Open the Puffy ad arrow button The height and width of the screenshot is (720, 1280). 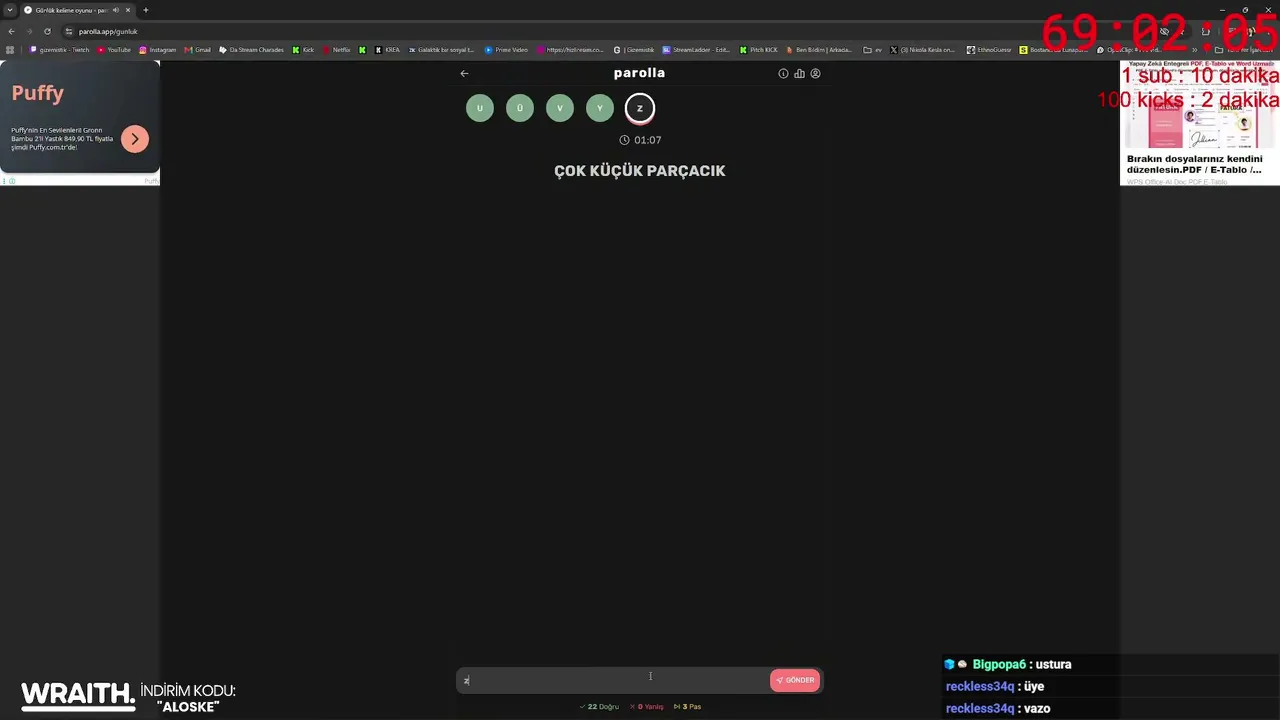coord(135,139)
